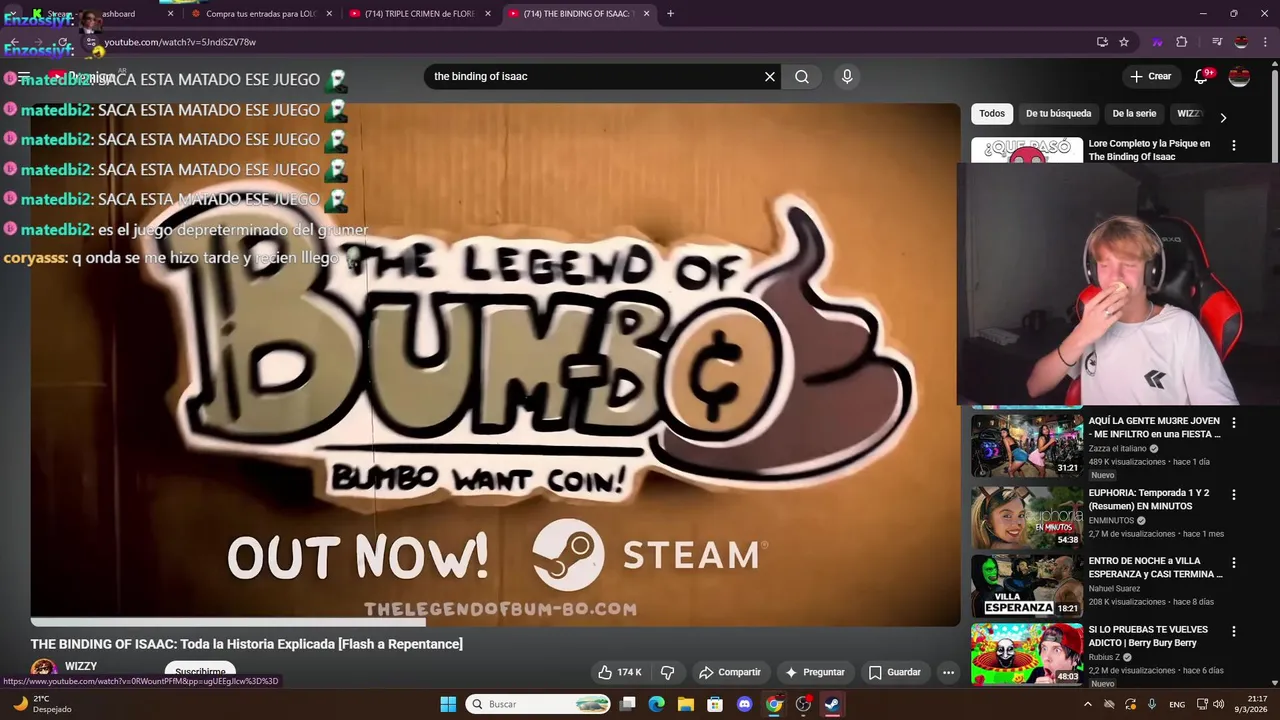Open a new browser tab

[670, 14]
